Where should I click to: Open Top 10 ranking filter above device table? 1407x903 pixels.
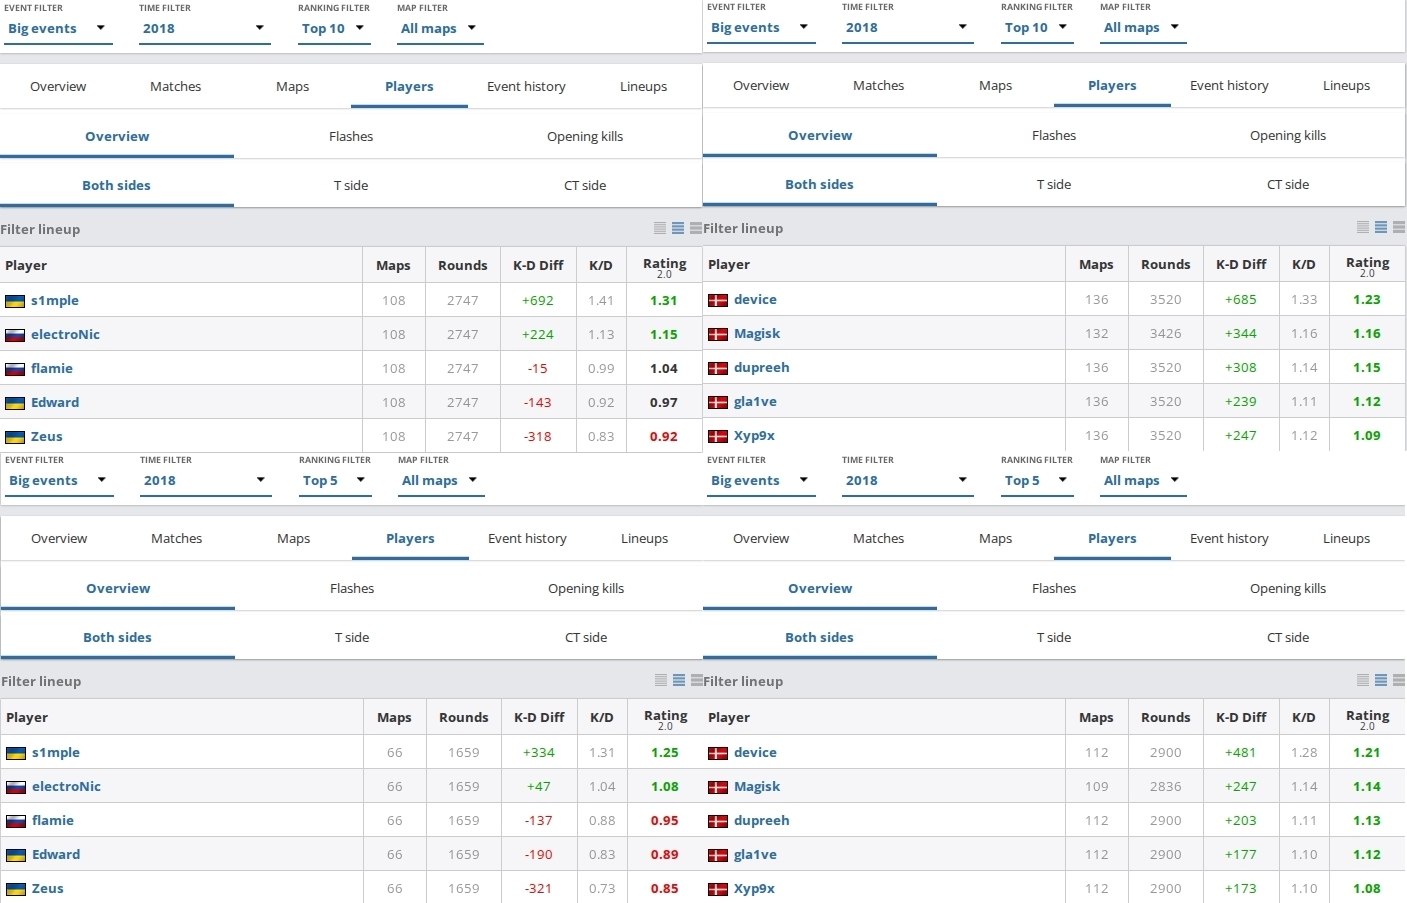coord(1037,28)
